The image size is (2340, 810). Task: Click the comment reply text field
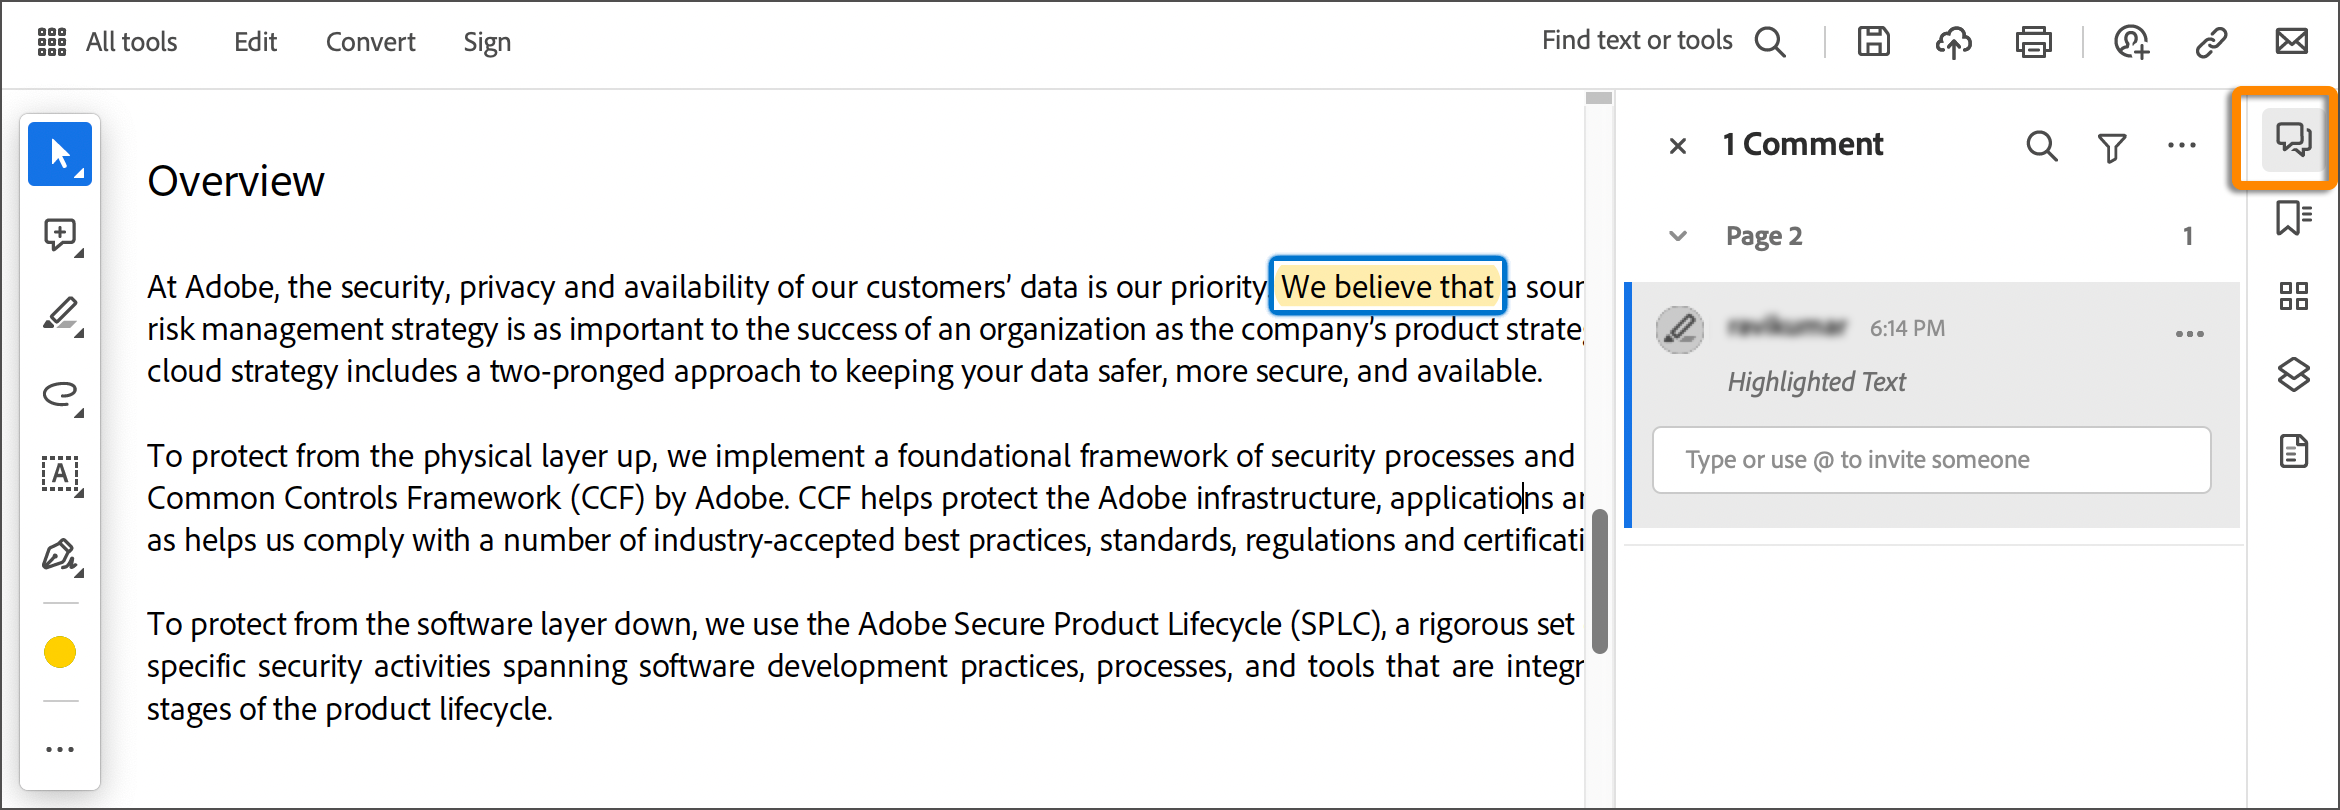click(x=1931, y=460)
